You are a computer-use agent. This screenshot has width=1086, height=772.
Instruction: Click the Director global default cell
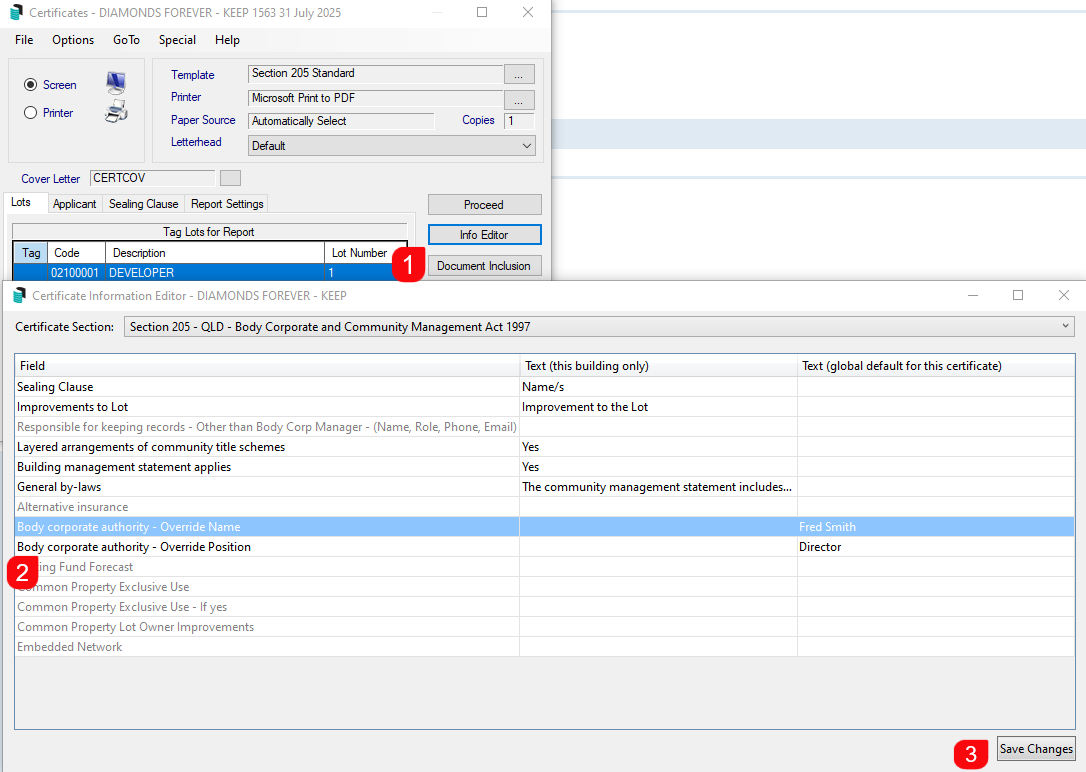[936, 547]
